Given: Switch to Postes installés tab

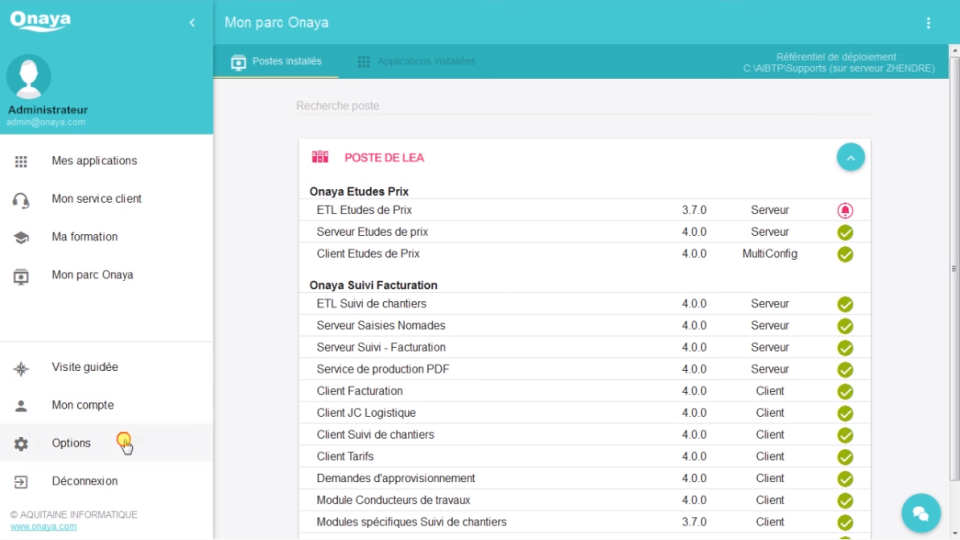Looking at the screenshot, I should (x=277, y=62).
